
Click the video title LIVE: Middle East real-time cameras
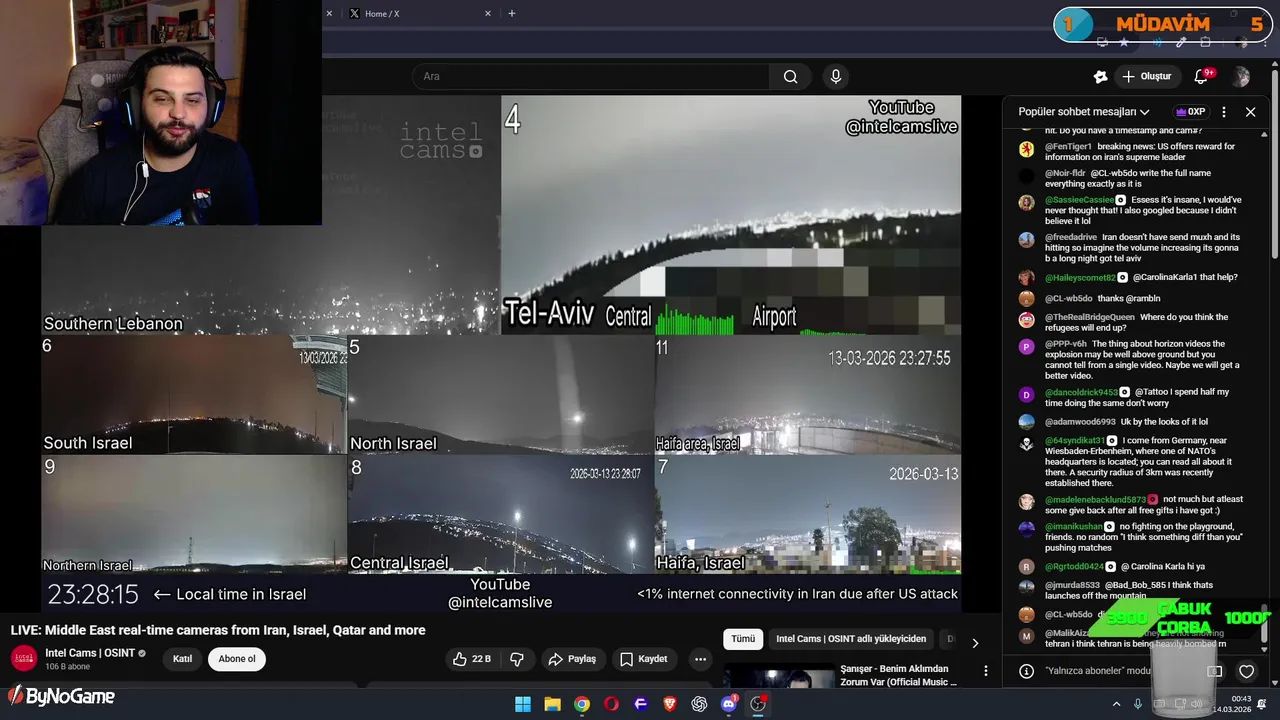click(x=218, y=630)
